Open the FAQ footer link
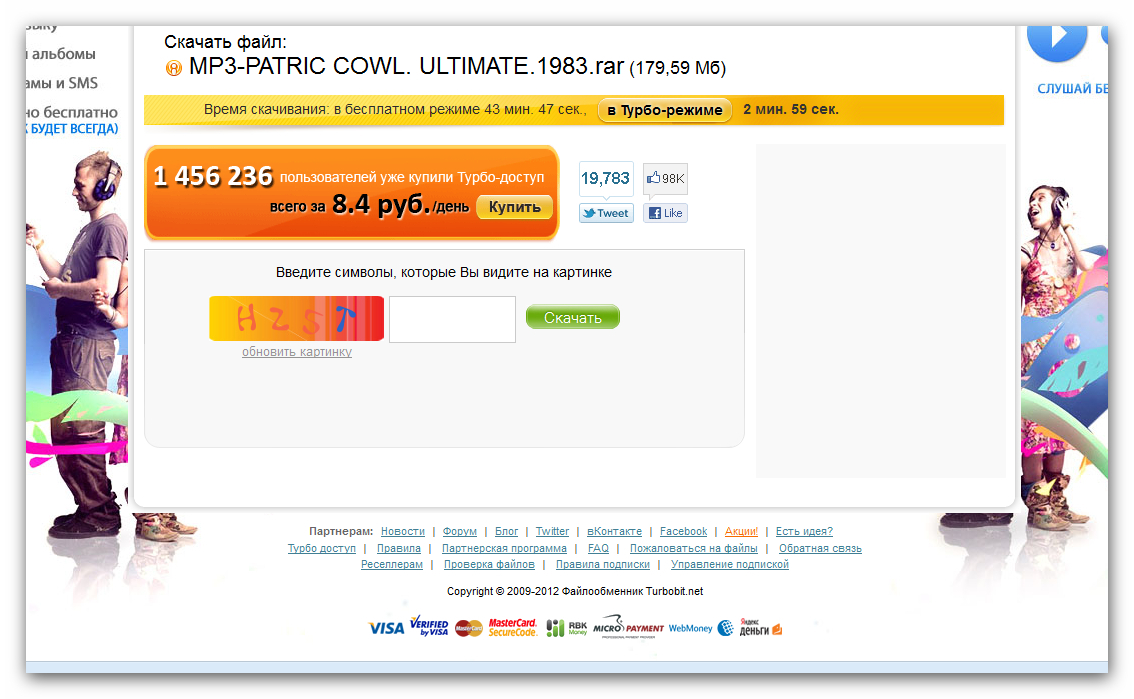 [x=598, y=549]
